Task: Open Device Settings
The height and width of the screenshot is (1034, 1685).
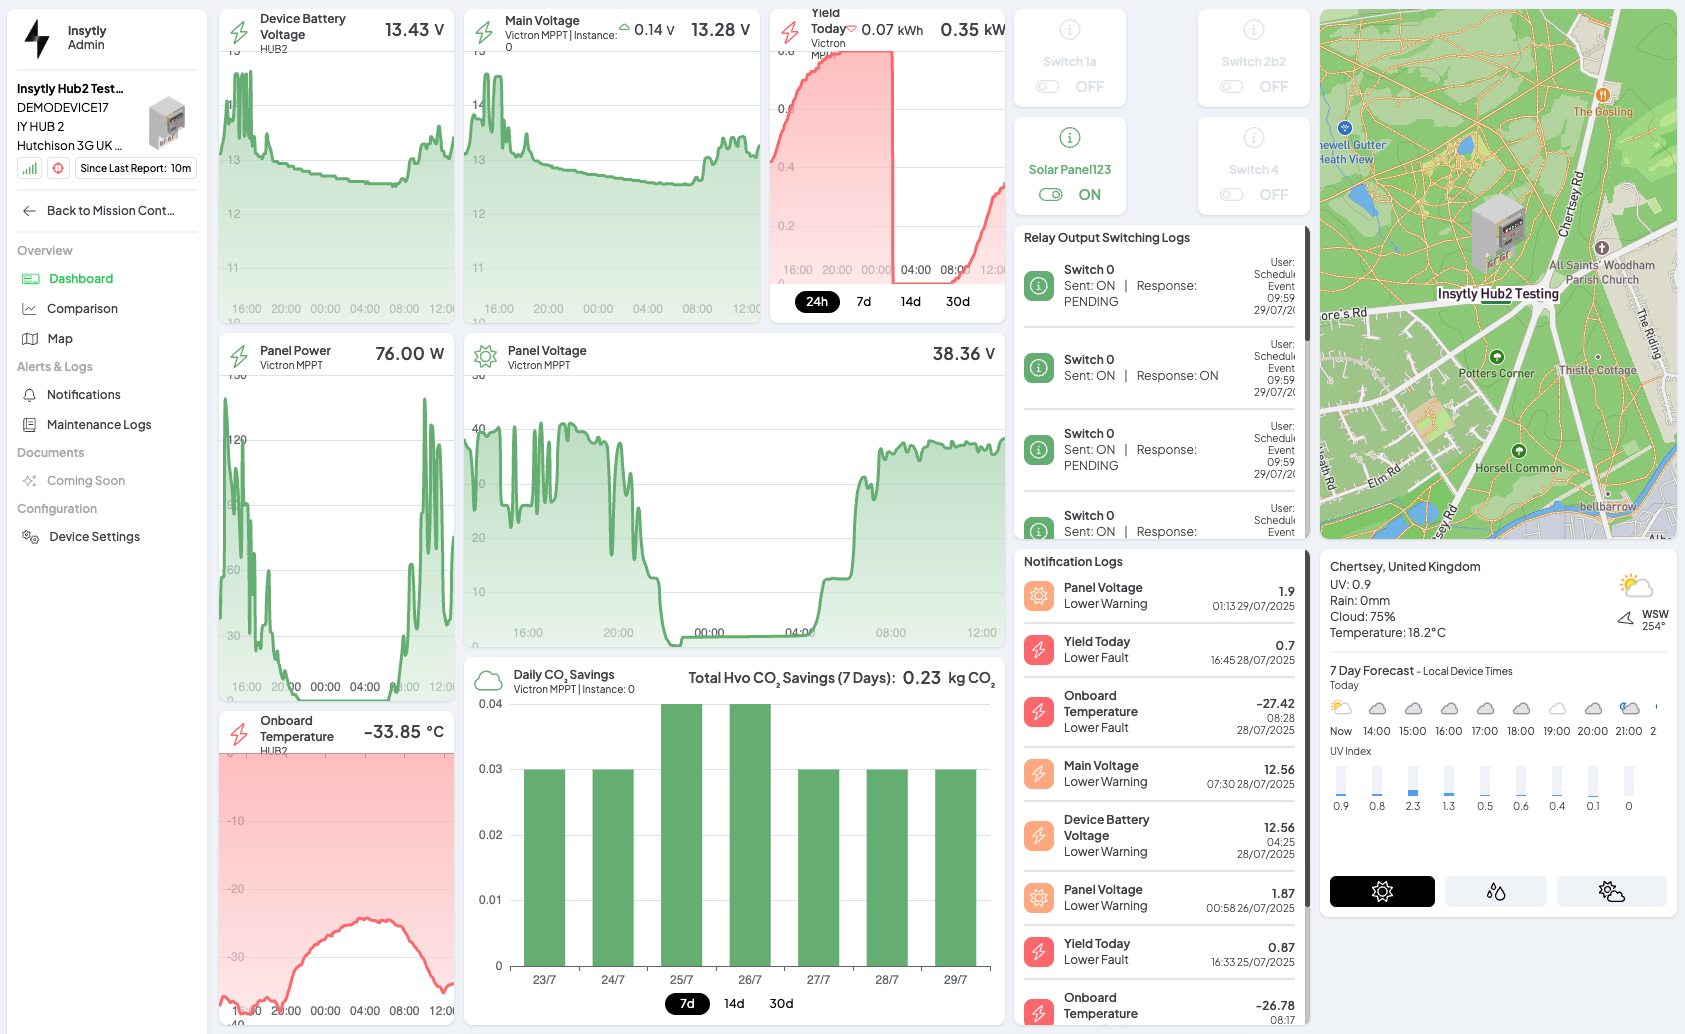Action: click(x=94, y=537)
